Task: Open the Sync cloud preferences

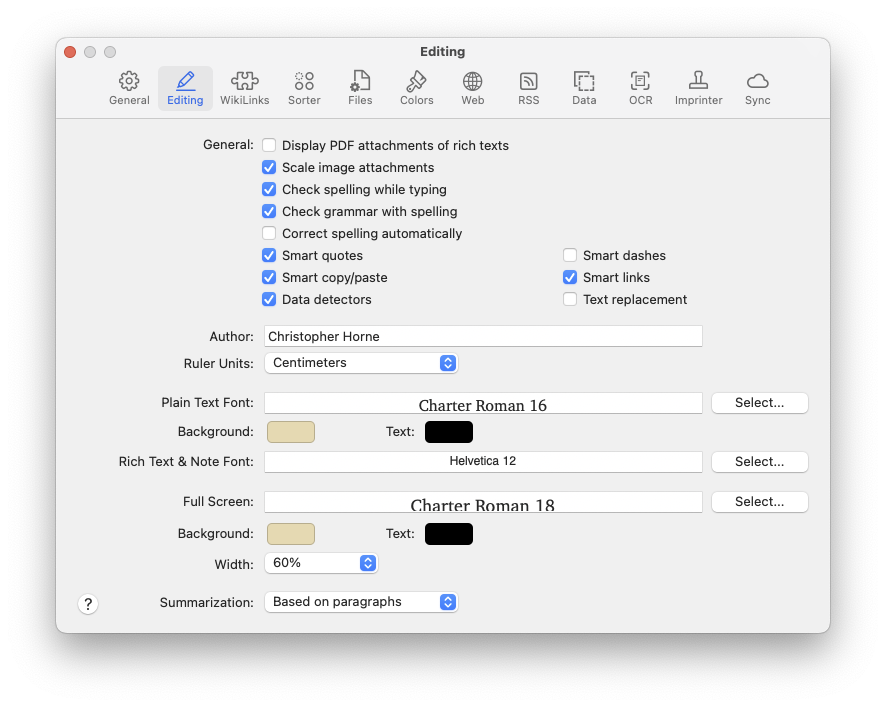Action: pos(757,88)
